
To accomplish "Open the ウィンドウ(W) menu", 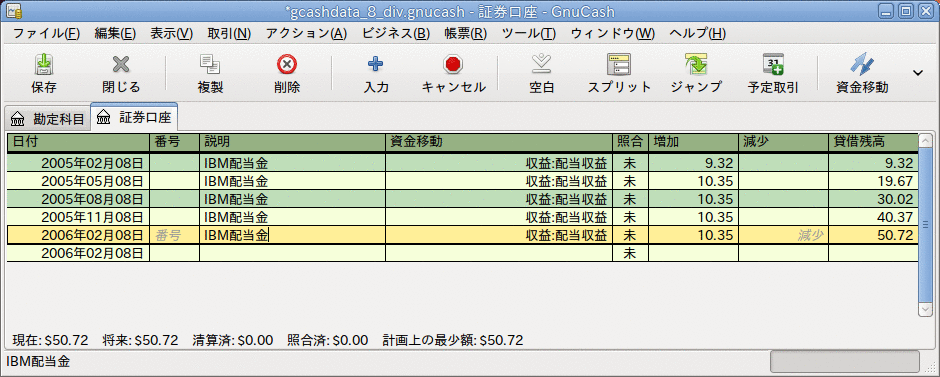I will (613, 34).
